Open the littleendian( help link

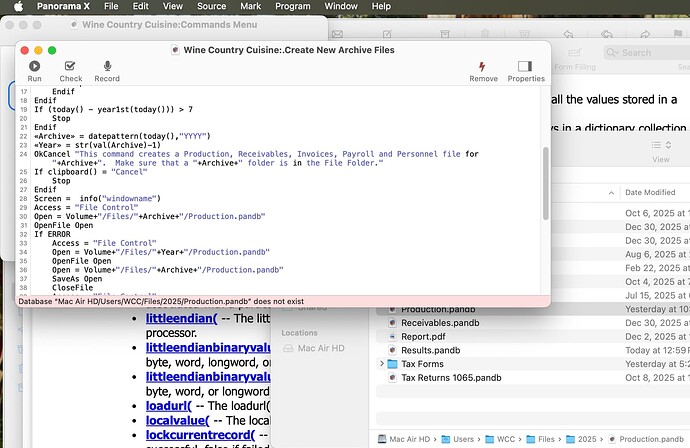[x=173, y=319]
